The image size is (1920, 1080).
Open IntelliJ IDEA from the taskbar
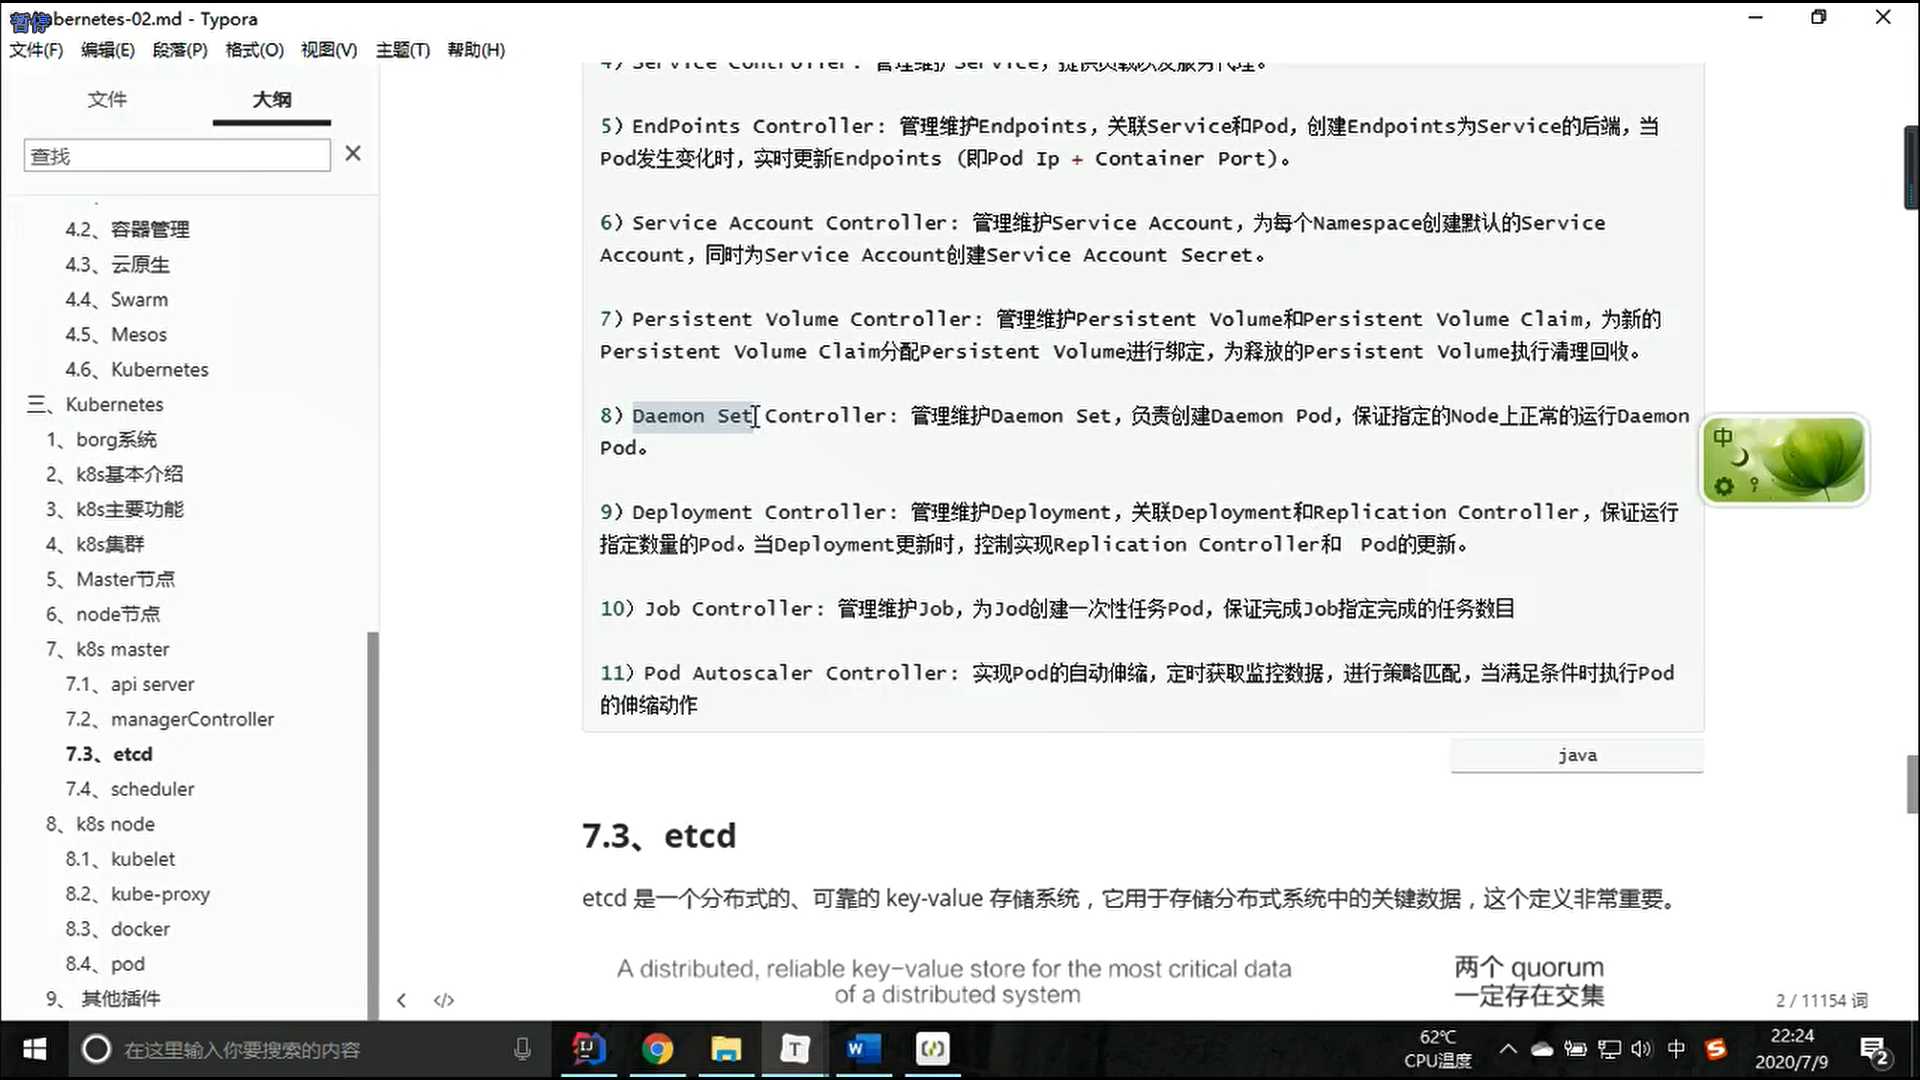click(x=588, y=1049)
